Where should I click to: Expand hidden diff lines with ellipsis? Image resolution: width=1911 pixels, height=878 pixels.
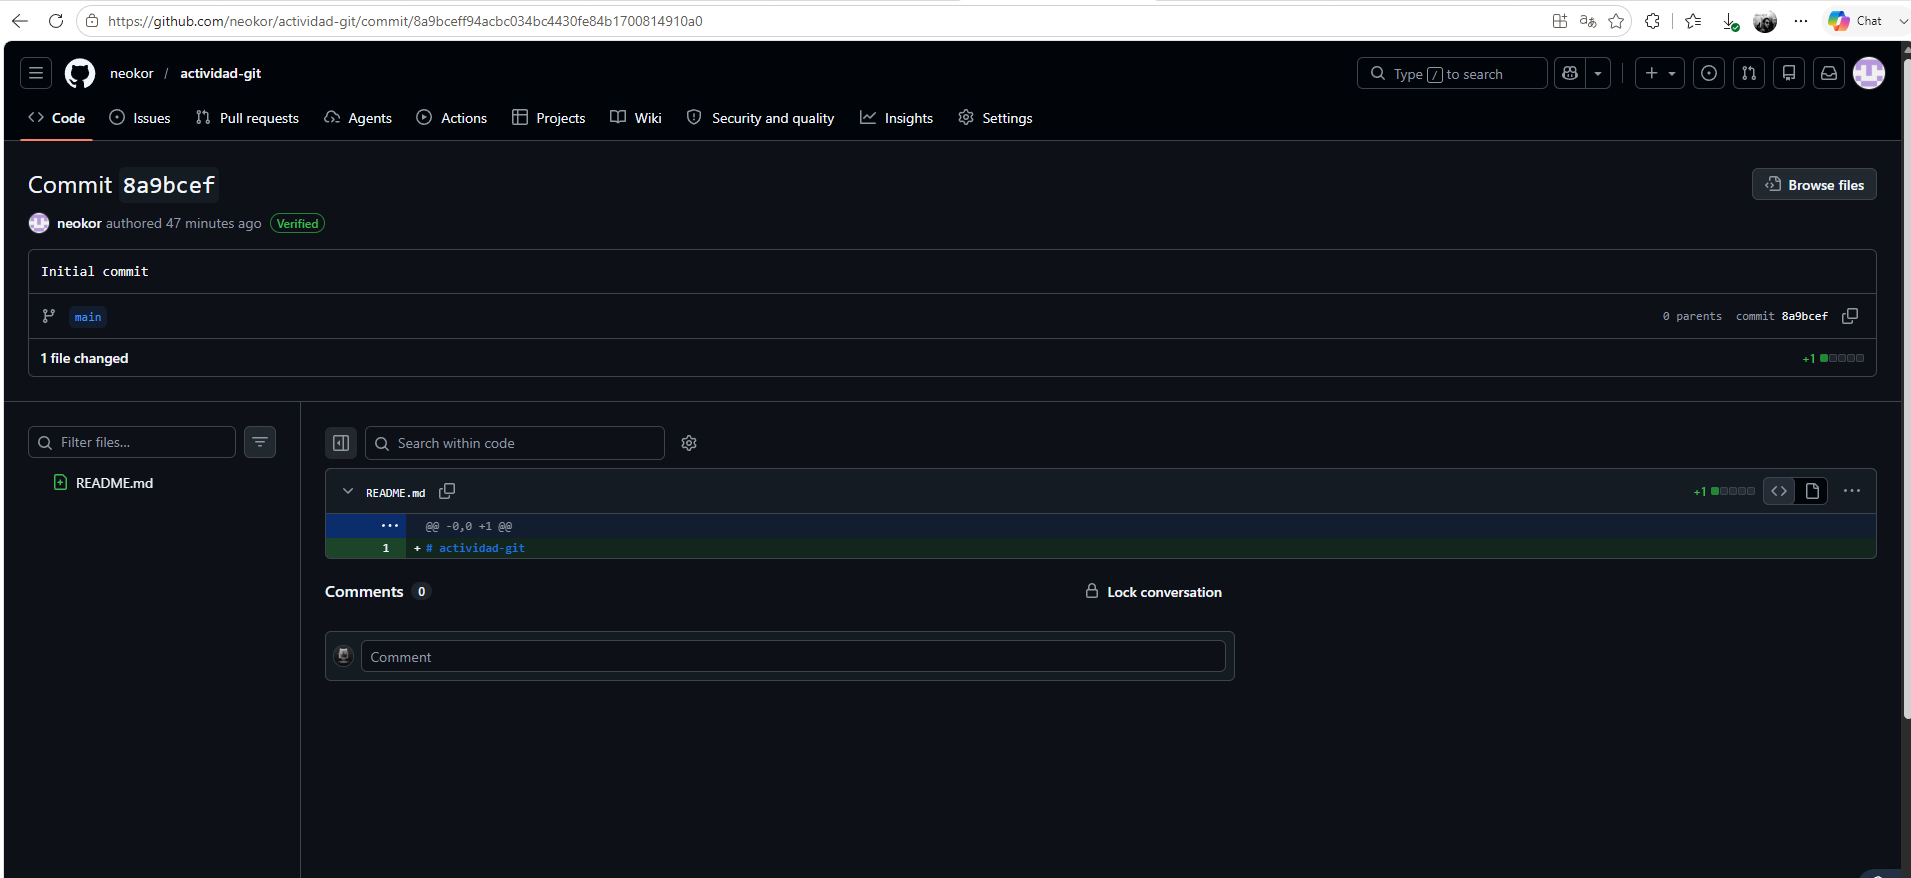389,526
